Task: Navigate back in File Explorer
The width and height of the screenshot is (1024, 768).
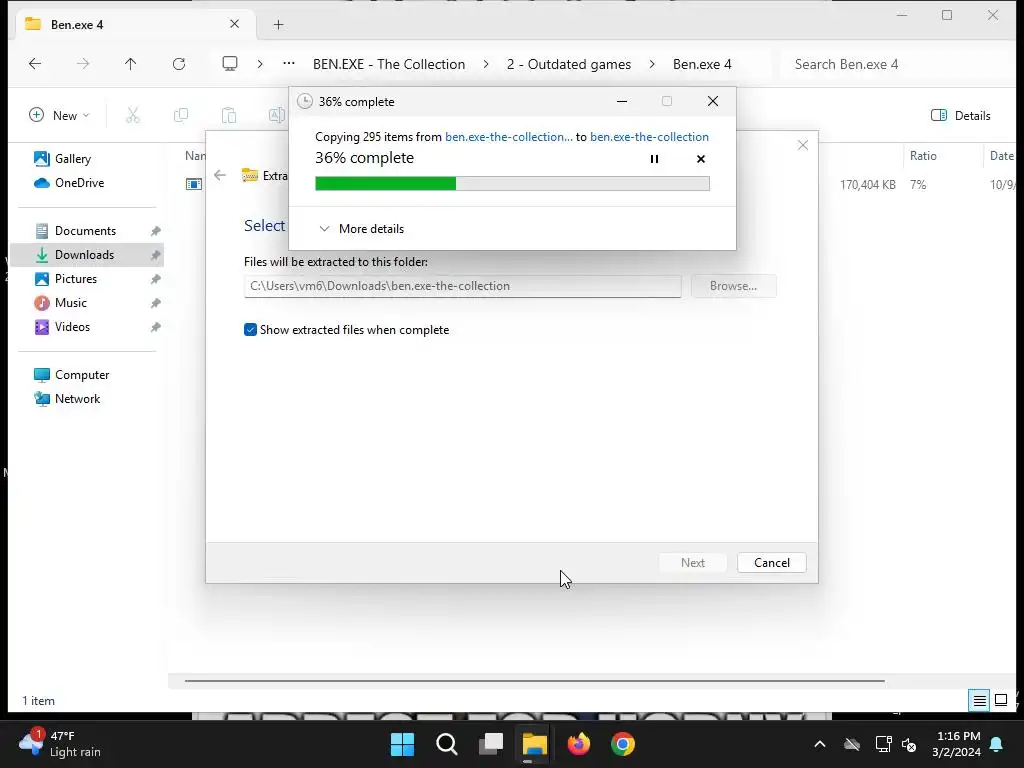Action: [x=35, y=63]
